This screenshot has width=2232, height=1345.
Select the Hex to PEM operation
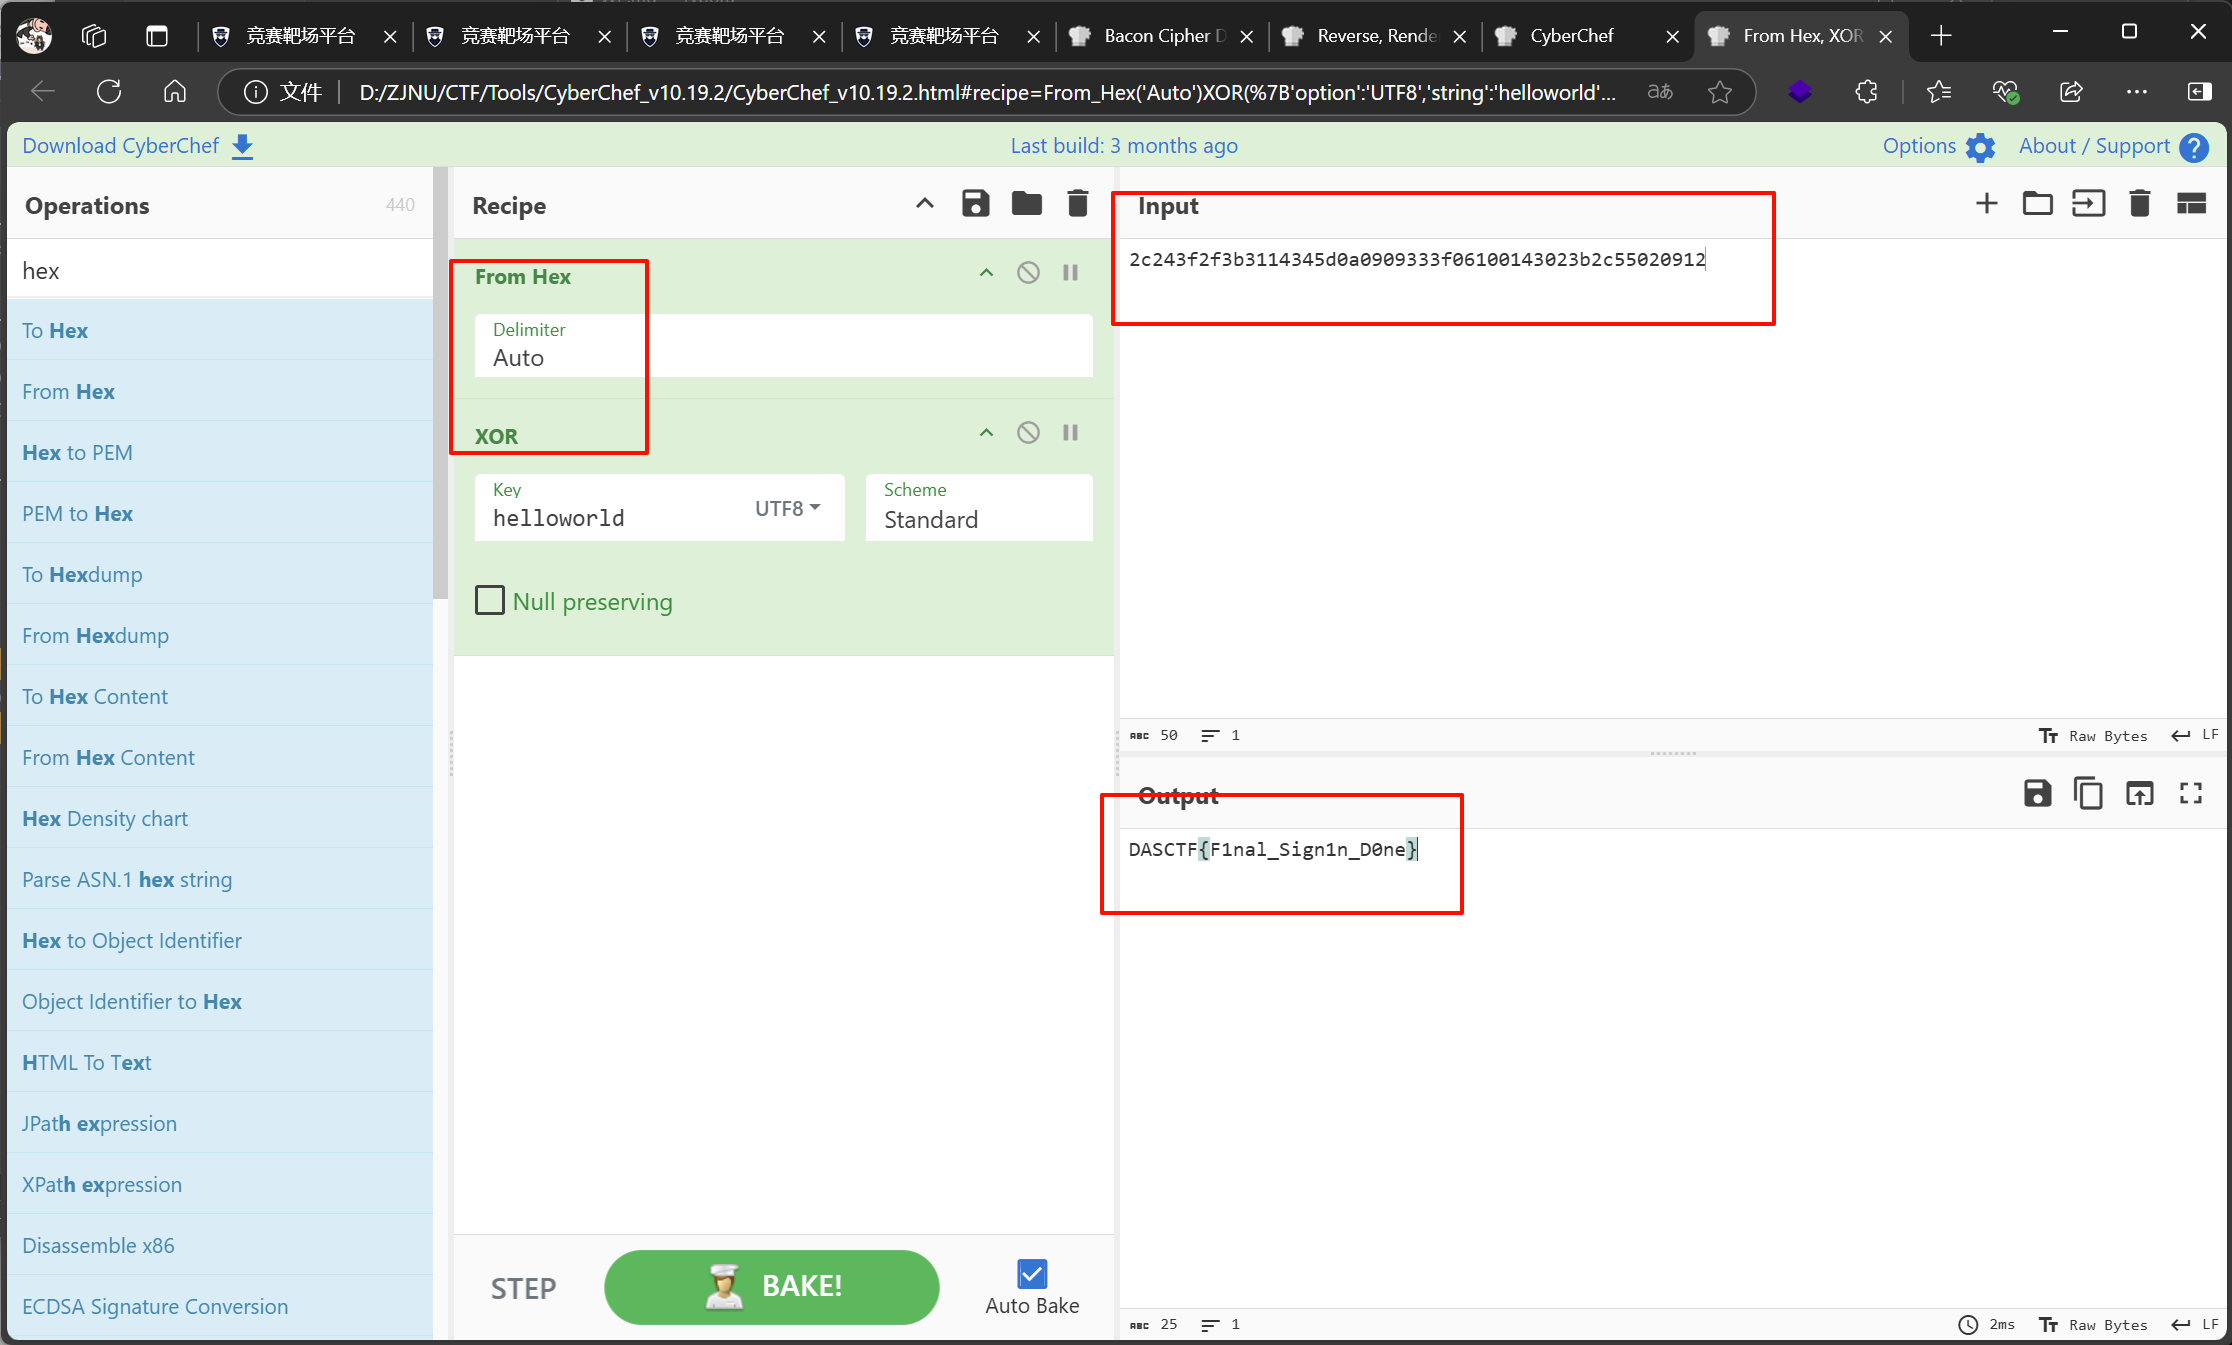220,452
